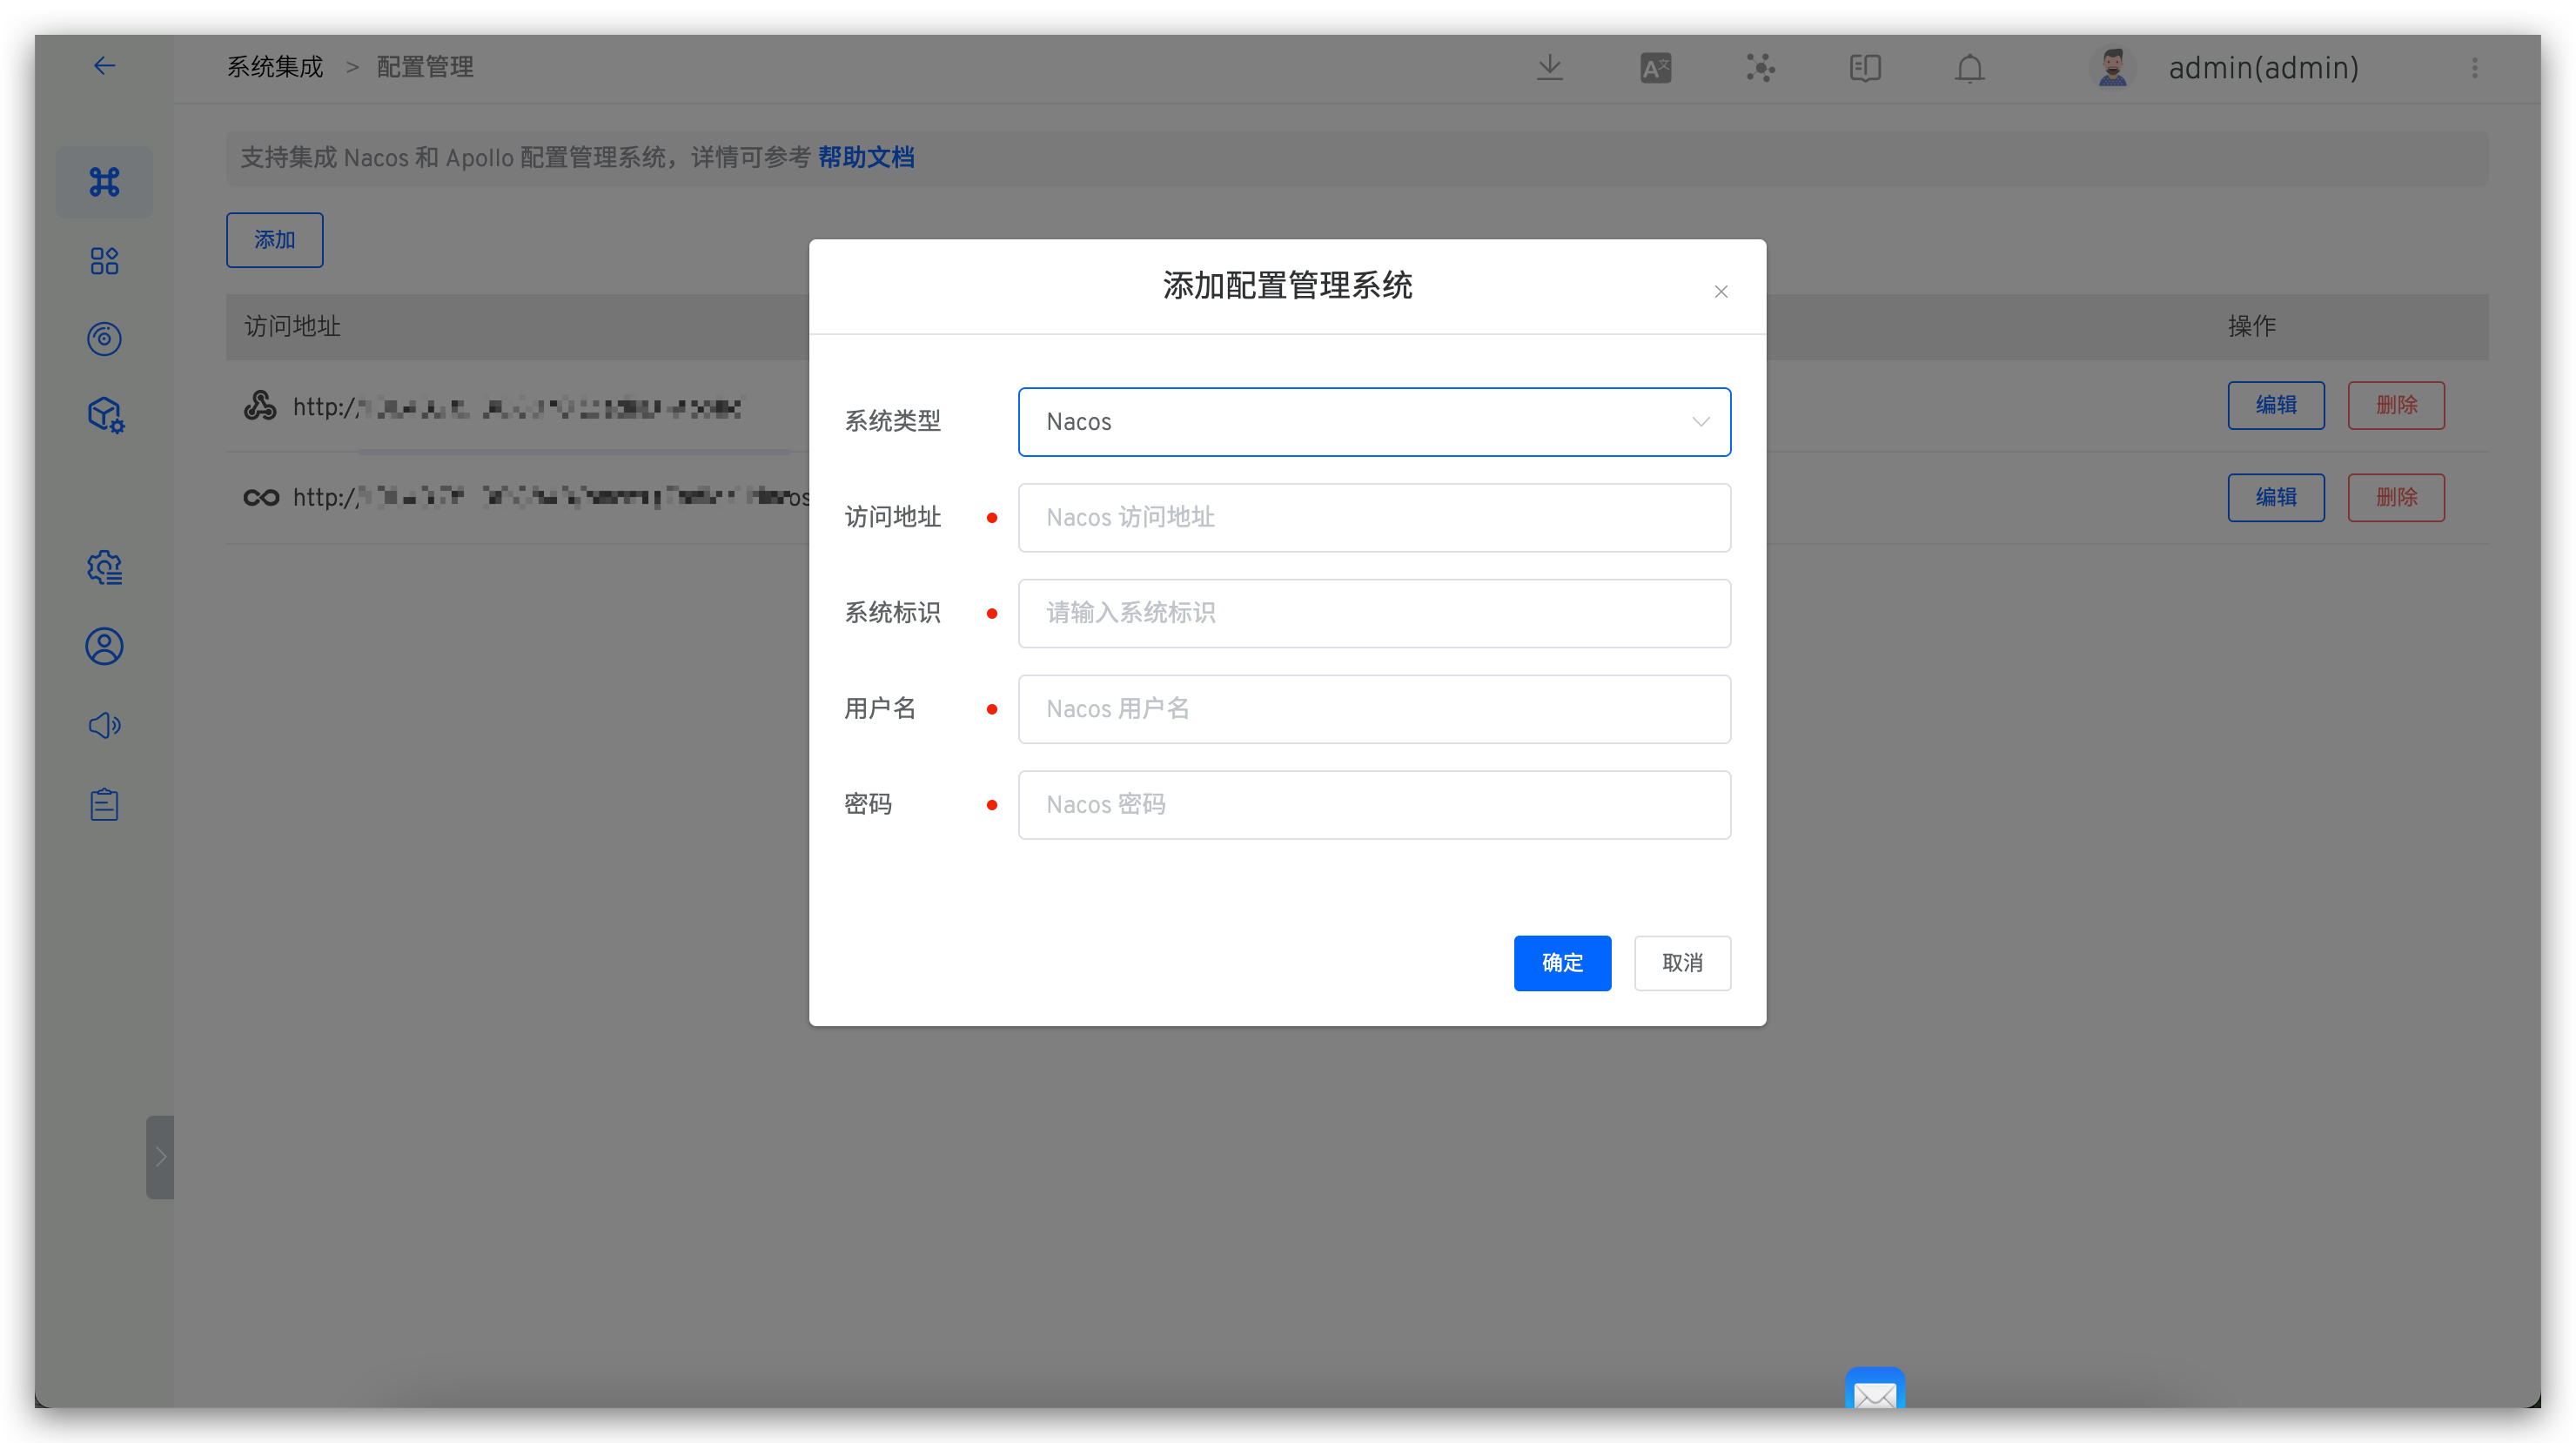Select the apps grid sidebar icon

[104, 261]
